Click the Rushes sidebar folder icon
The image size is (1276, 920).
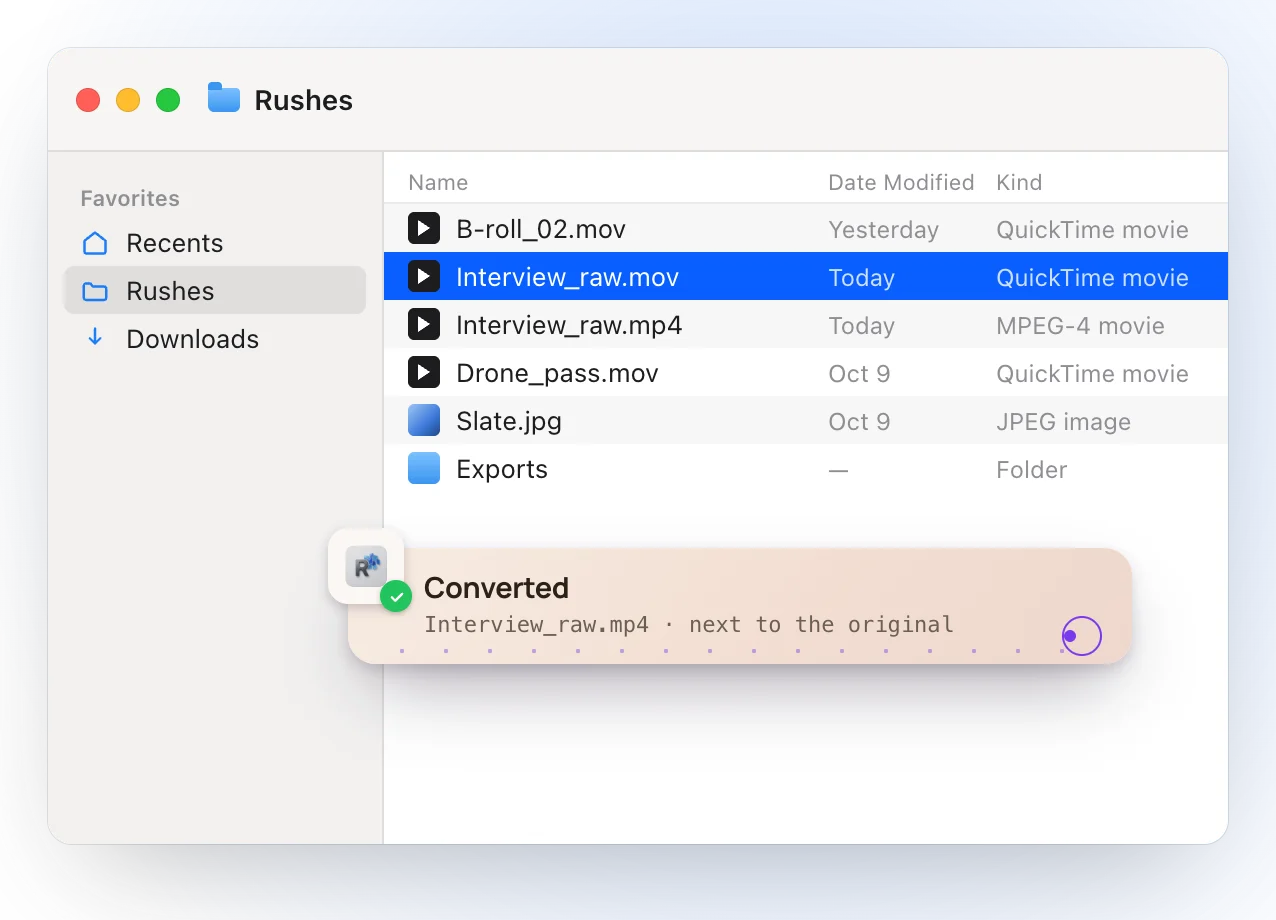(95, 291)
